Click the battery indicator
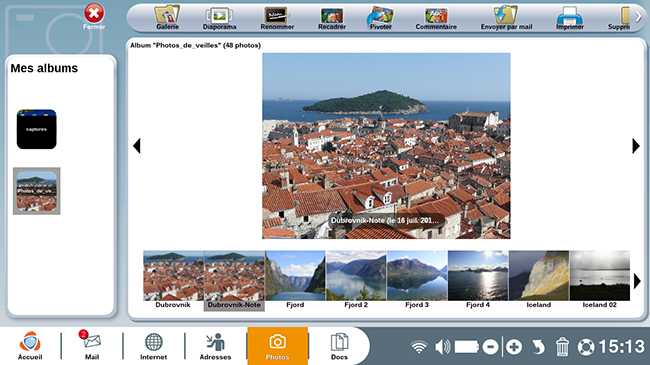This screenshot has width=650, height=365. tap(467, 347)
